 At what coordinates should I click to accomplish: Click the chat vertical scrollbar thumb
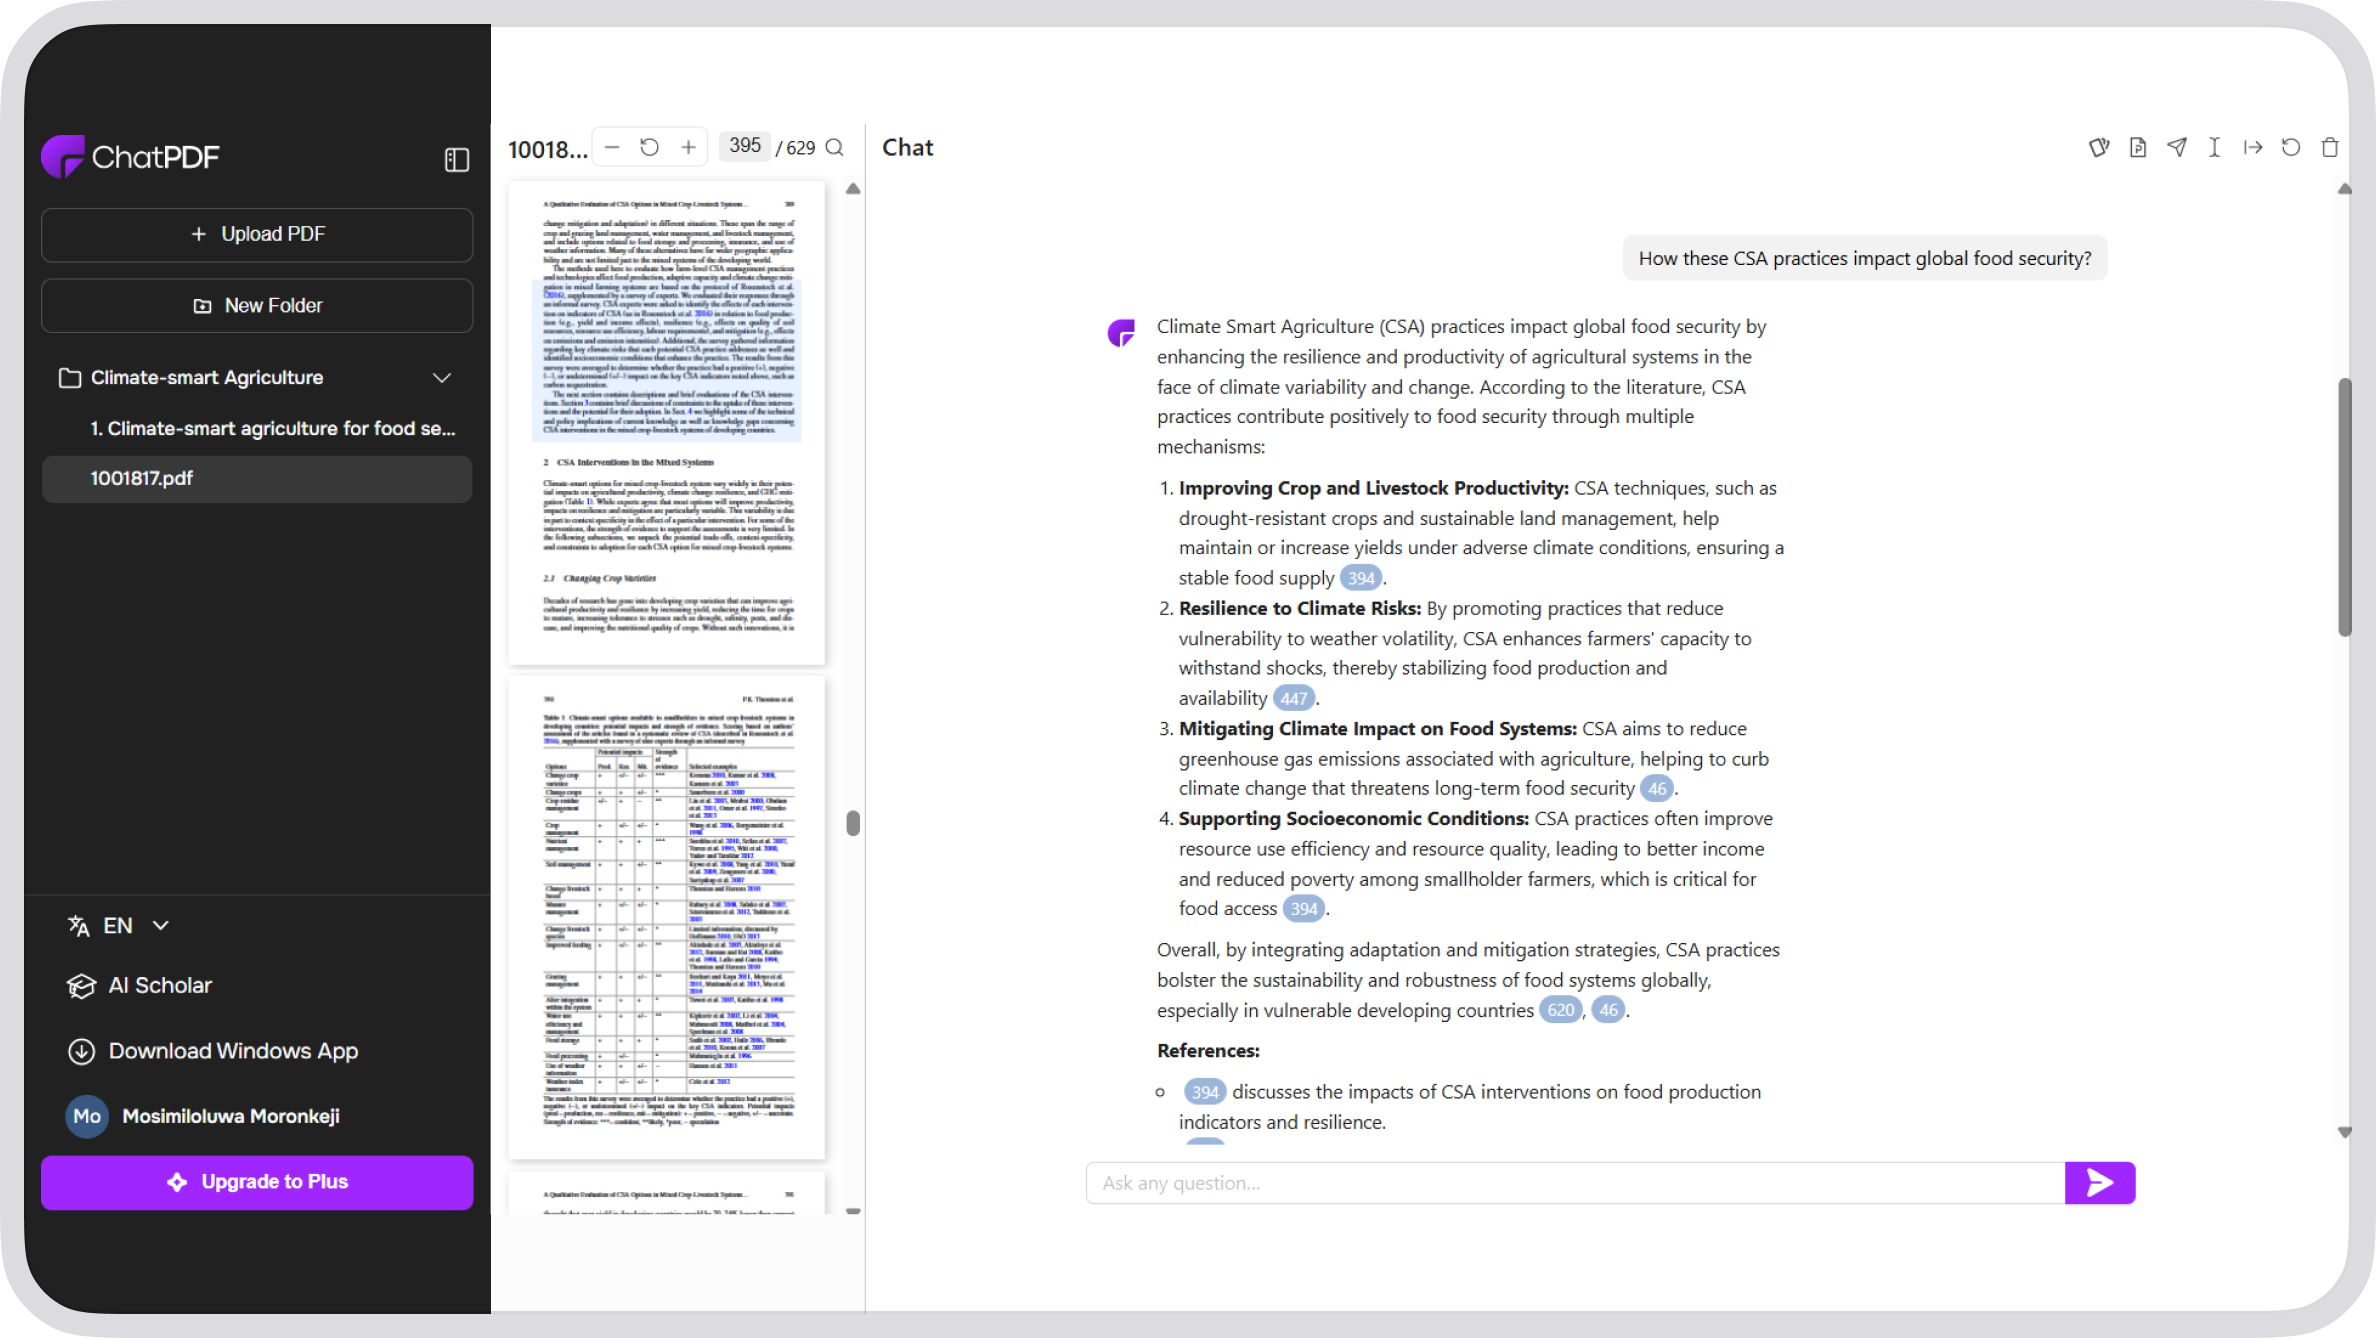[x=2344, y=507]
